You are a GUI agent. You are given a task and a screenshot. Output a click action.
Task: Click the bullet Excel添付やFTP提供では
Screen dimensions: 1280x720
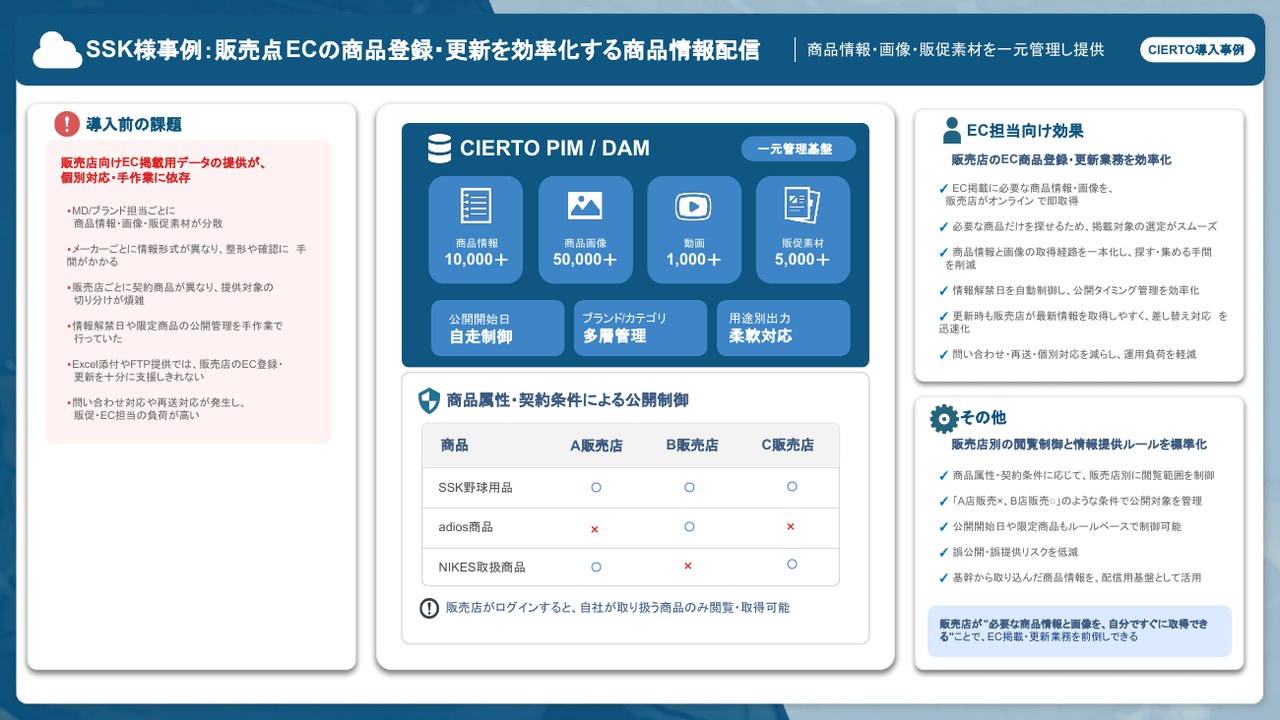click(x=175, y=371)
